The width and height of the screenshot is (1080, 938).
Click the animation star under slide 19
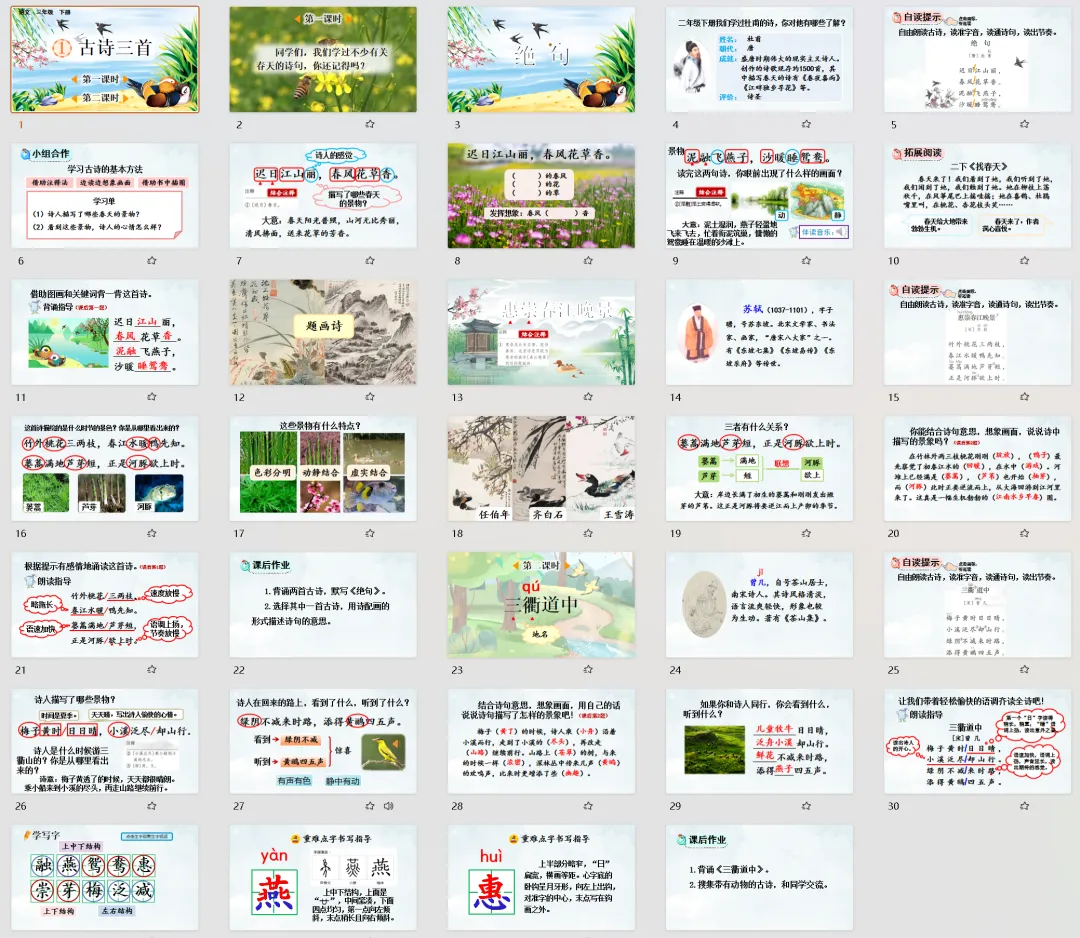806,533
